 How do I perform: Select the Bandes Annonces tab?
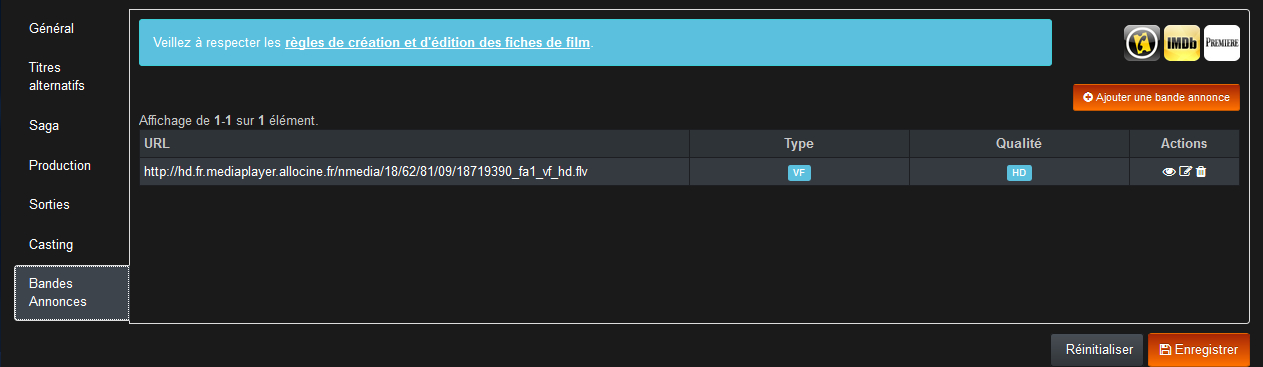pos(72,293)
